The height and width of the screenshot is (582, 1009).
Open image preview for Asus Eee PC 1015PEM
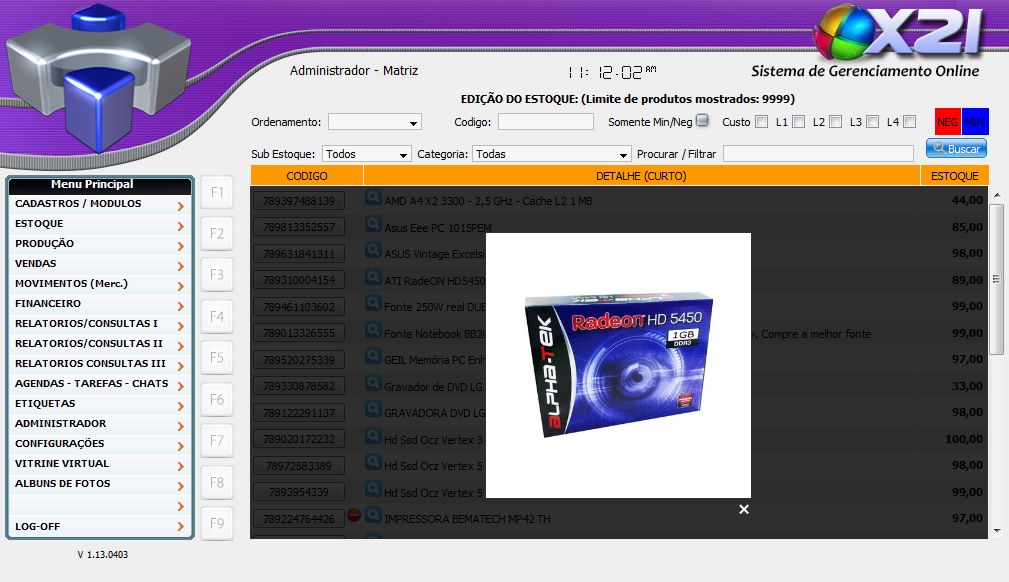(x=373, y=226)
